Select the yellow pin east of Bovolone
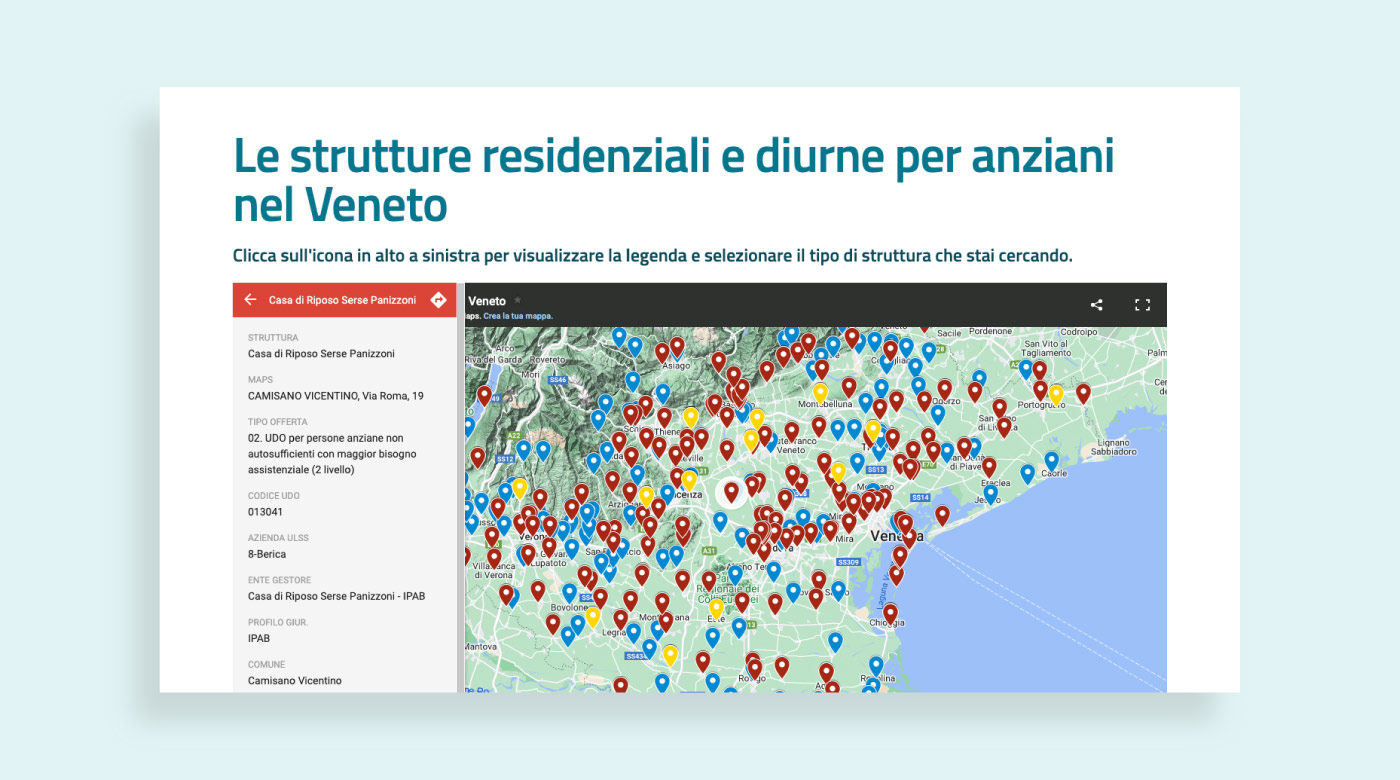This screenshot has height=780, width=1400. 592,617
